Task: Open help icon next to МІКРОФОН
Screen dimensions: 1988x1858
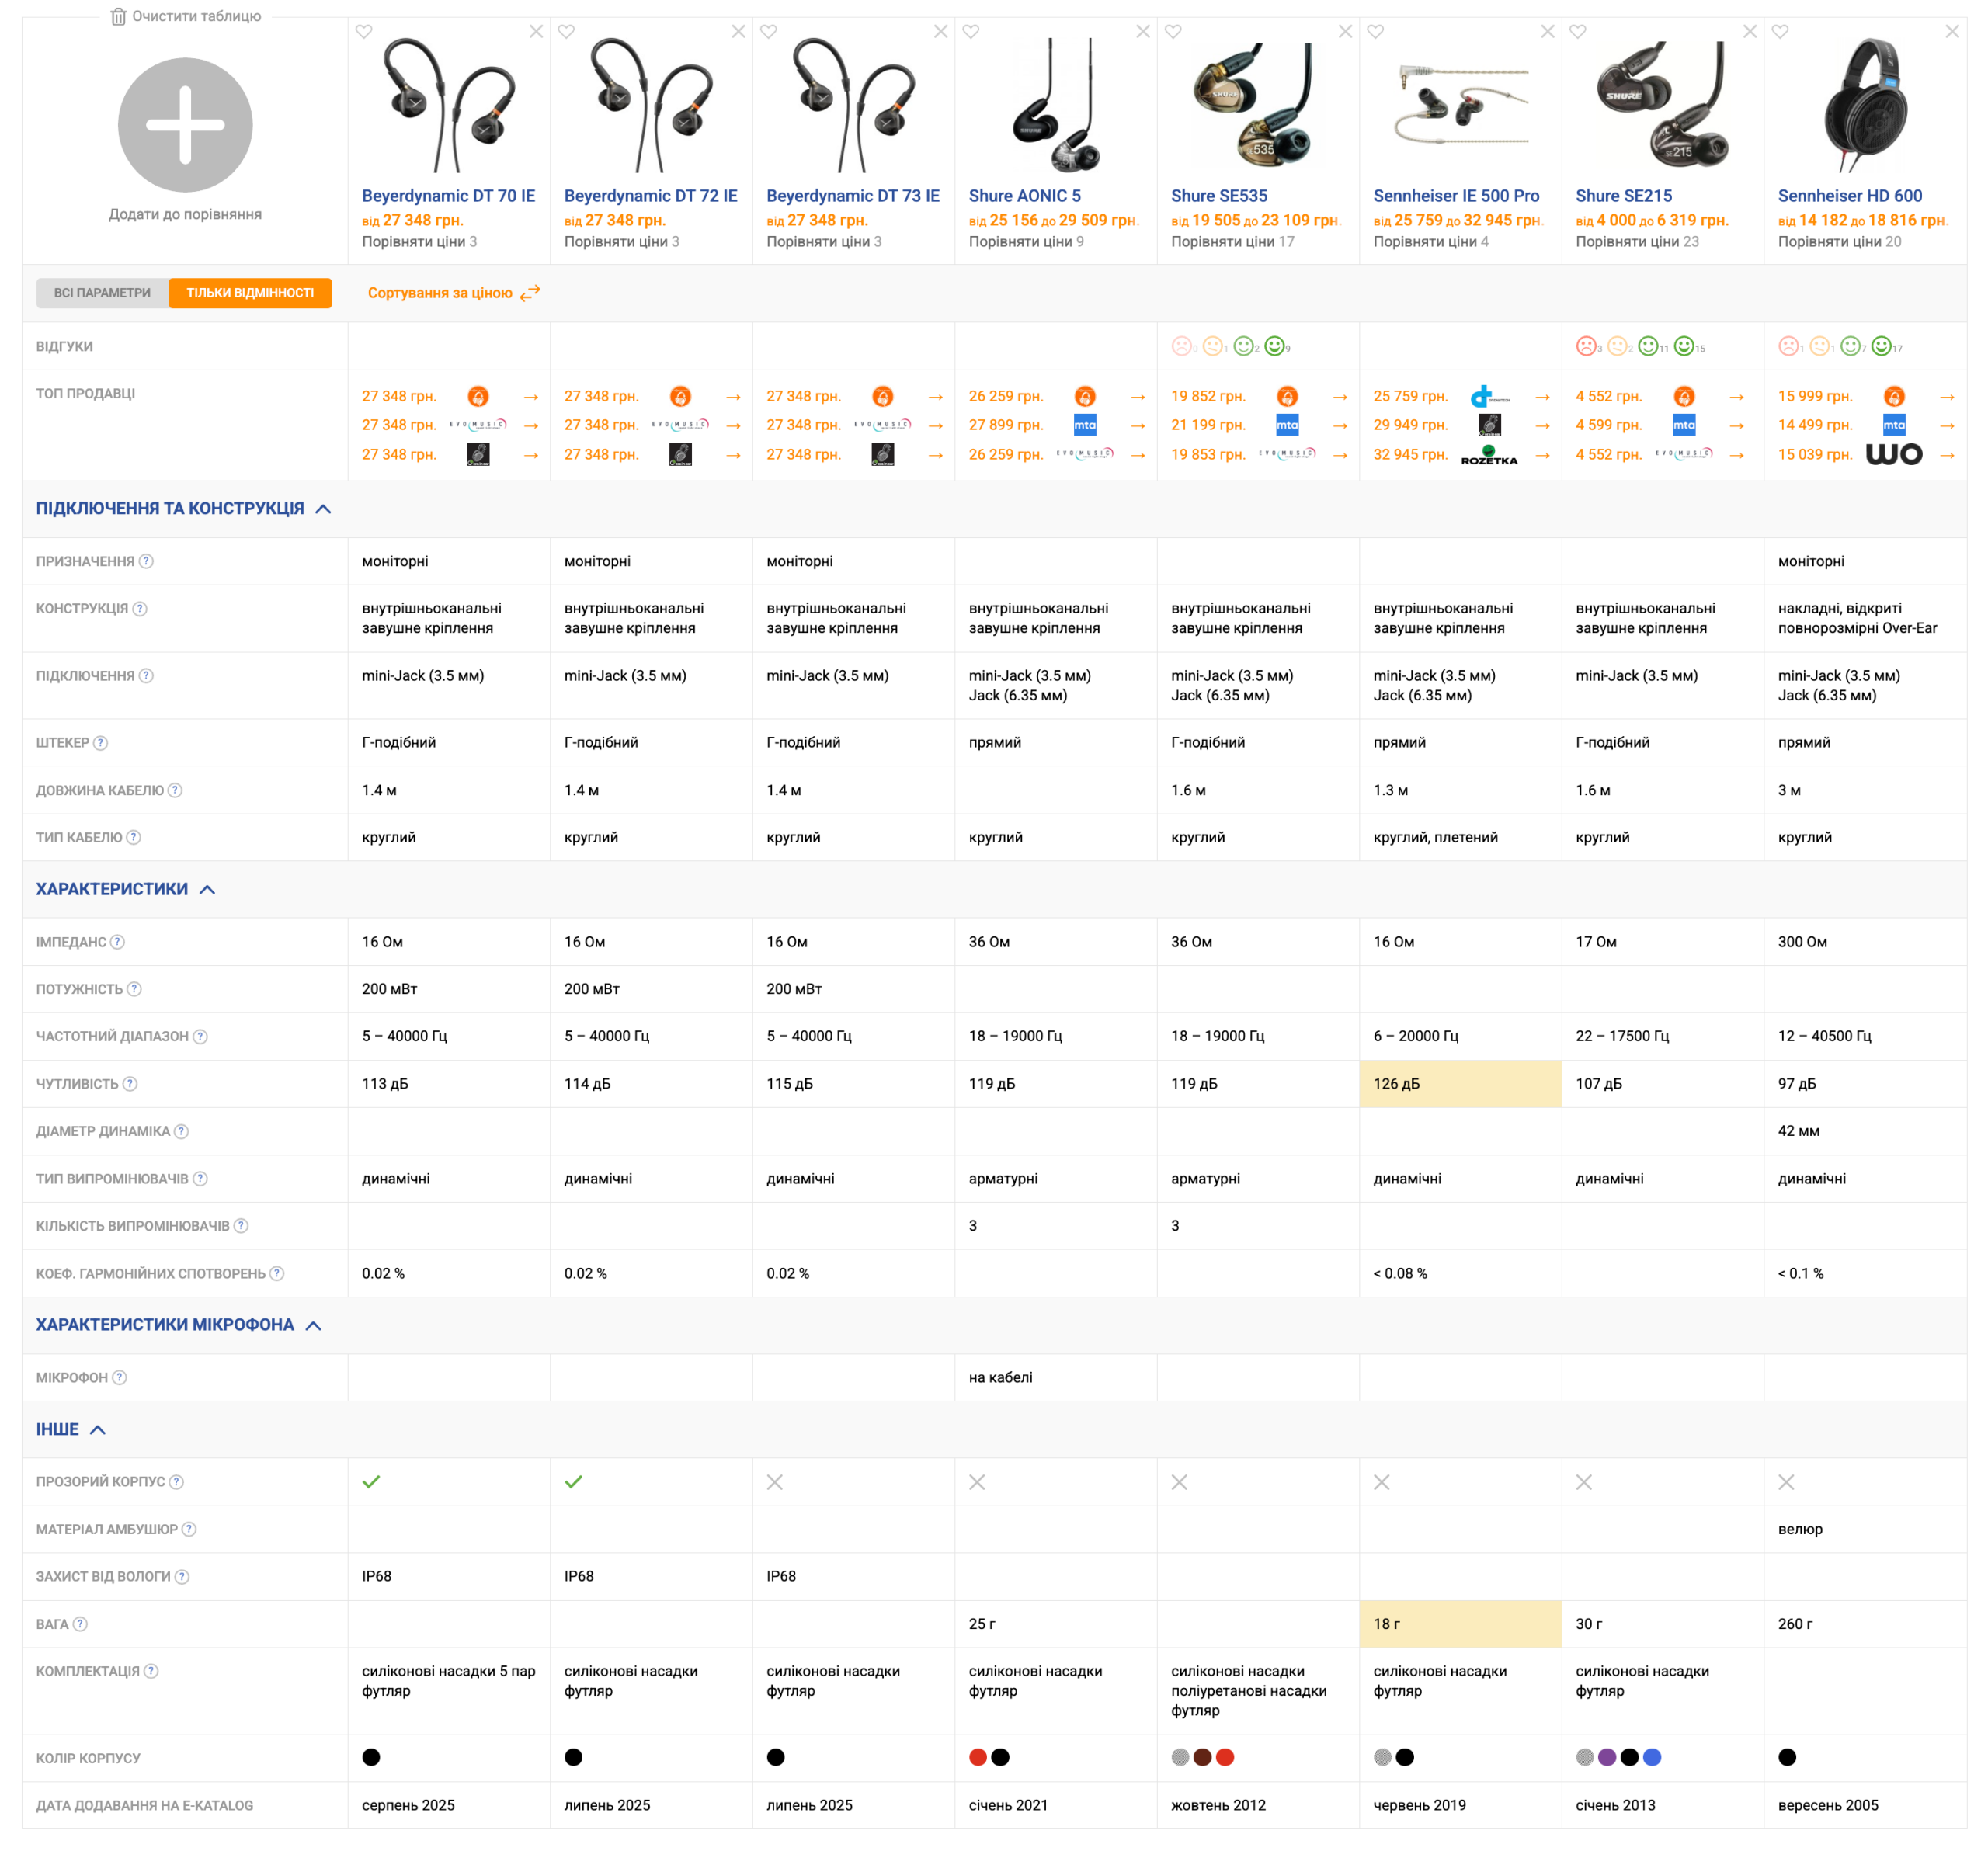Action: [x=119, y=1378]
